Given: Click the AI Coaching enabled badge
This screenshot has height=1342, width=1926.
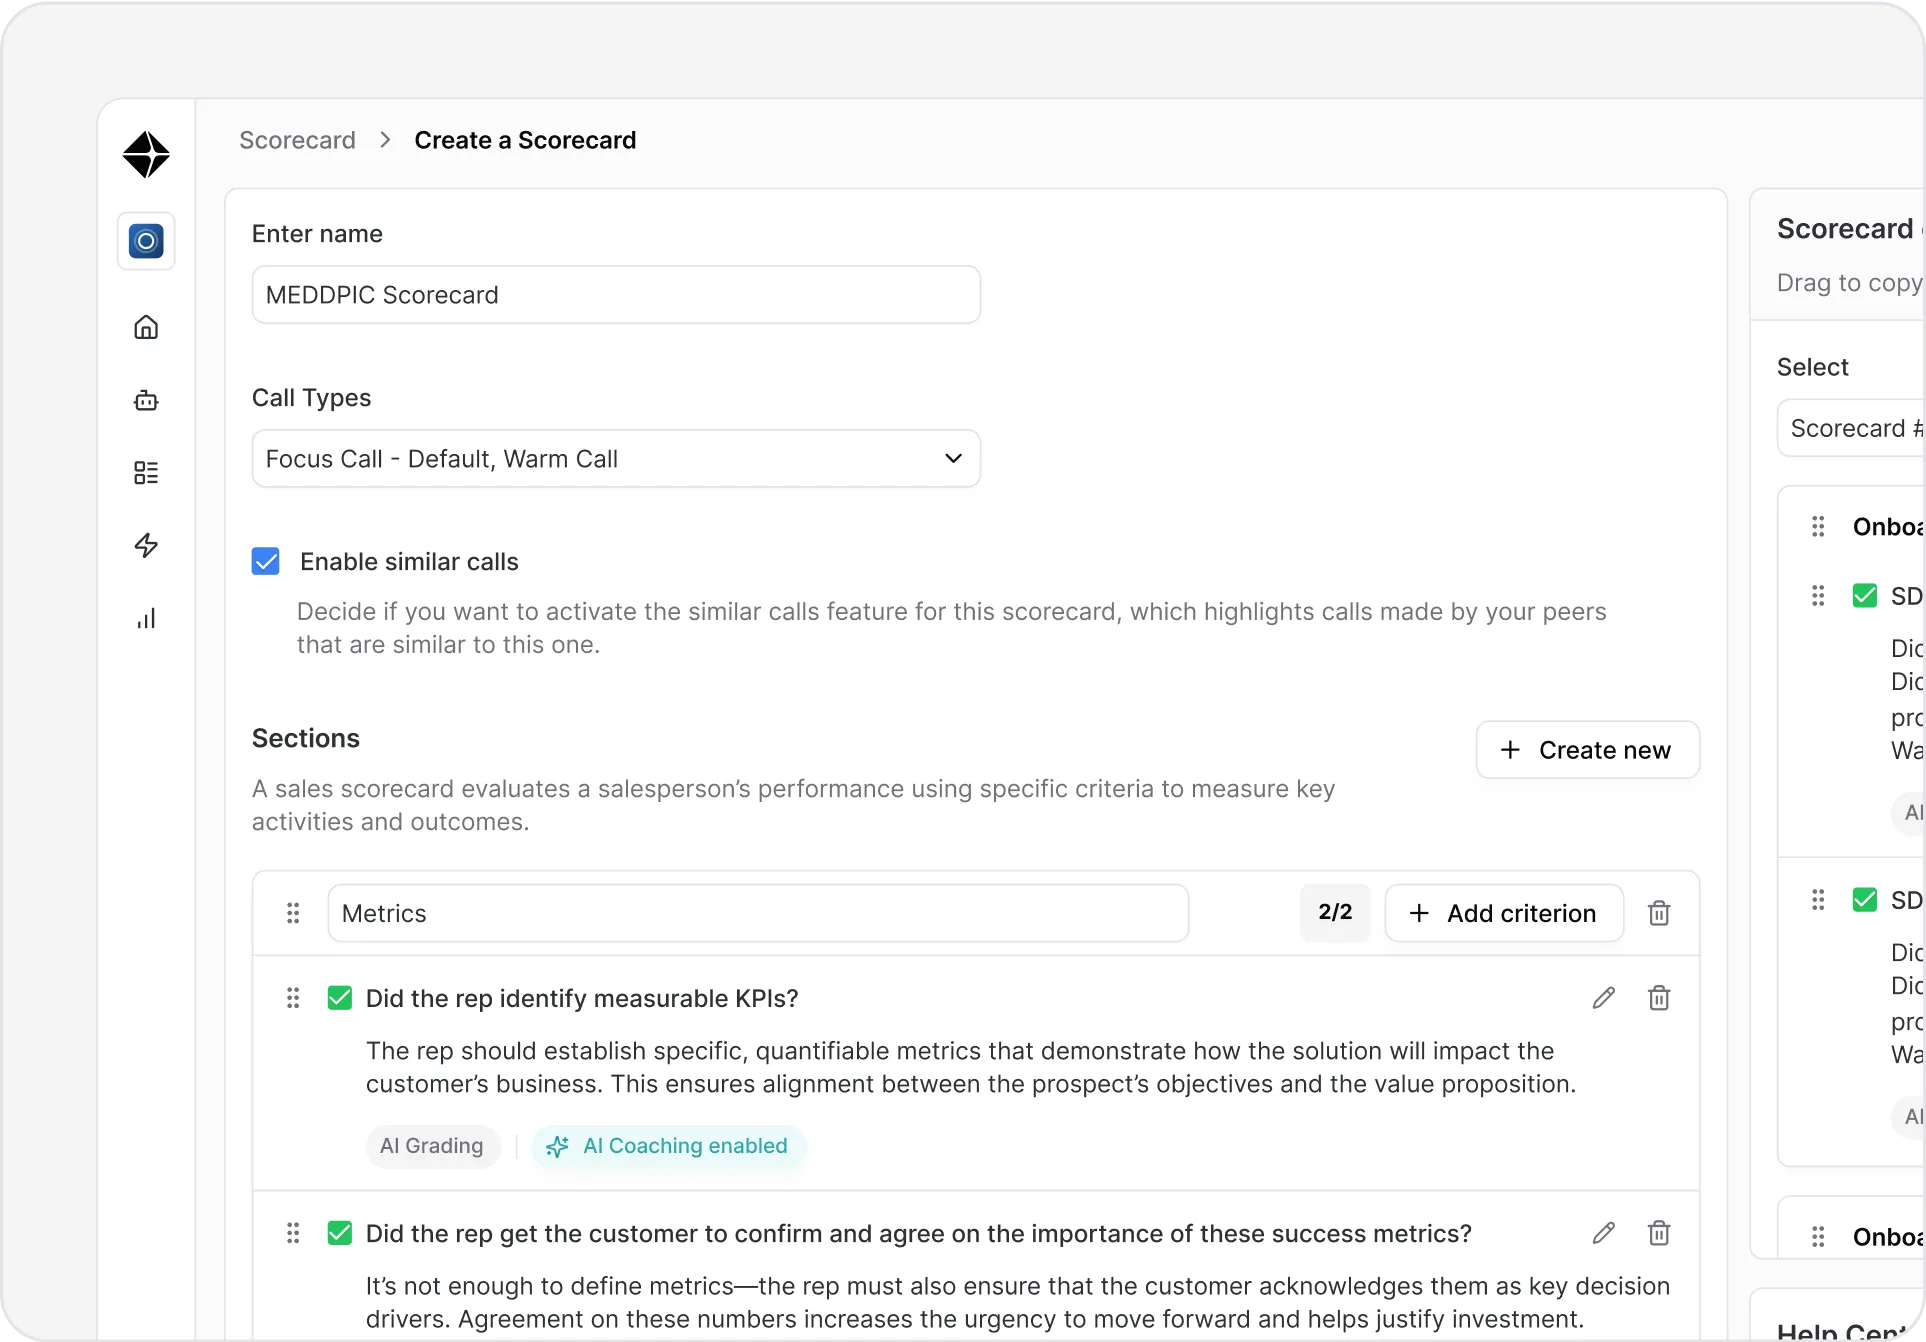Looking at the screenshot, I should [668, 1146].
